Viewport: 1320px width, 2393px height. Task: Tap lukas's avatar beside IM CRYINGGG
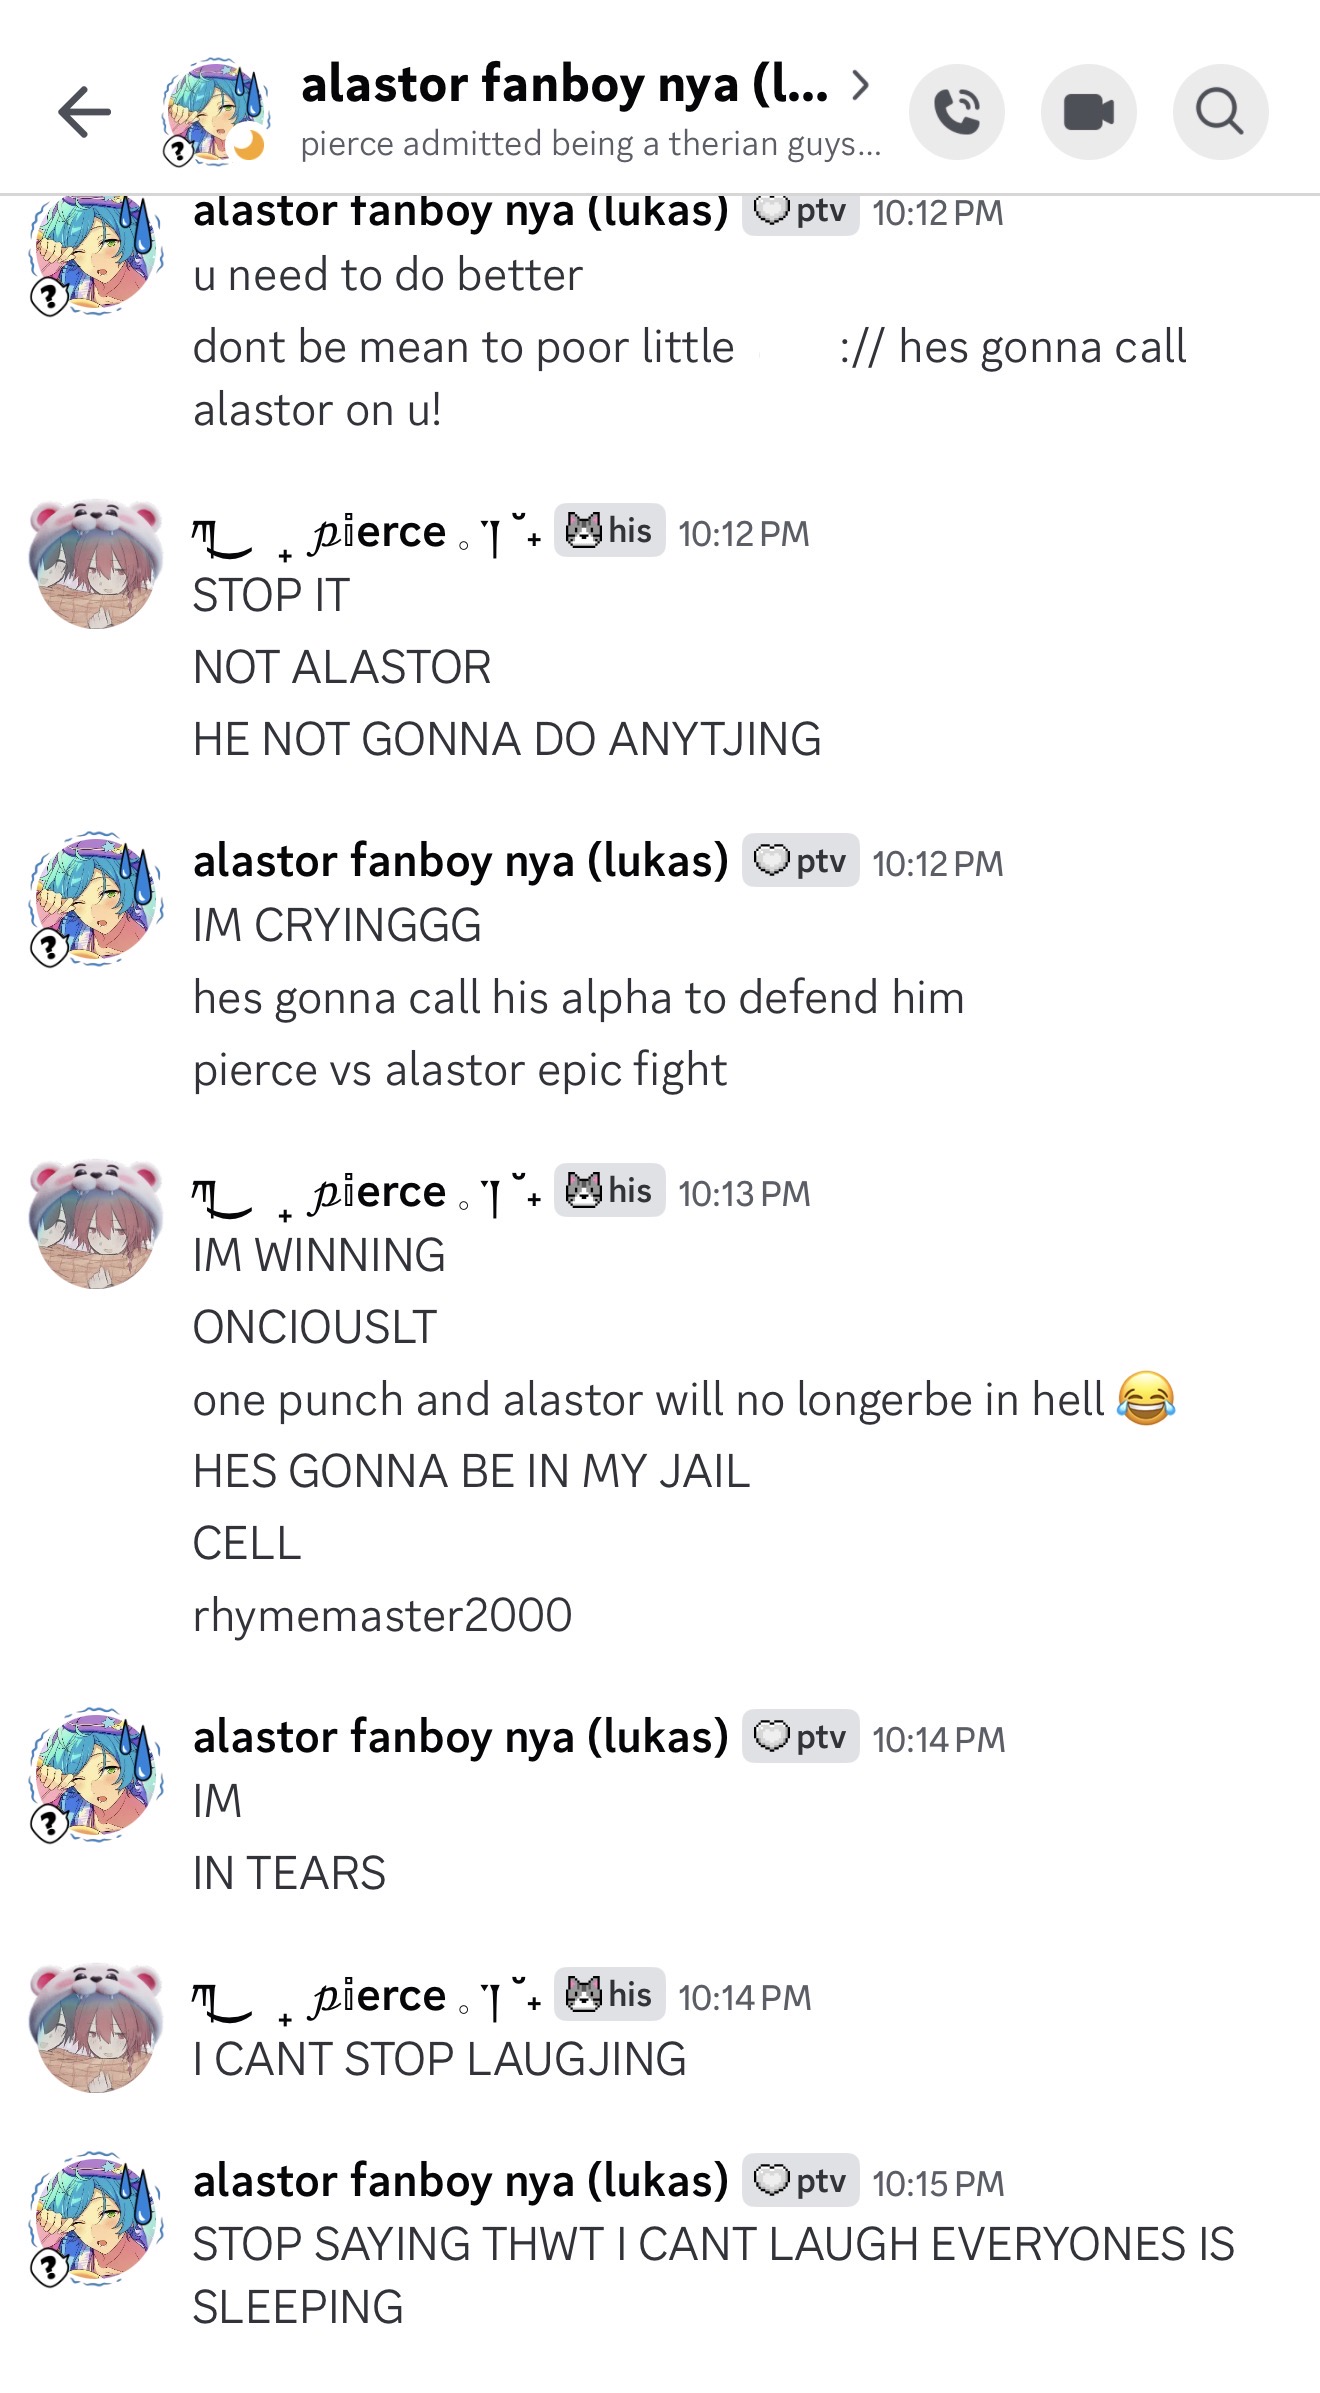click(x=96, y=898)
